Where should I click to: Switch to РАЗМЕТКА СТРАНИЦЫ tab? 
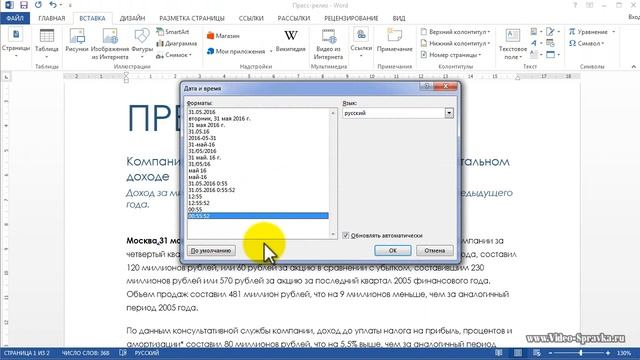[x=192, y=18]
